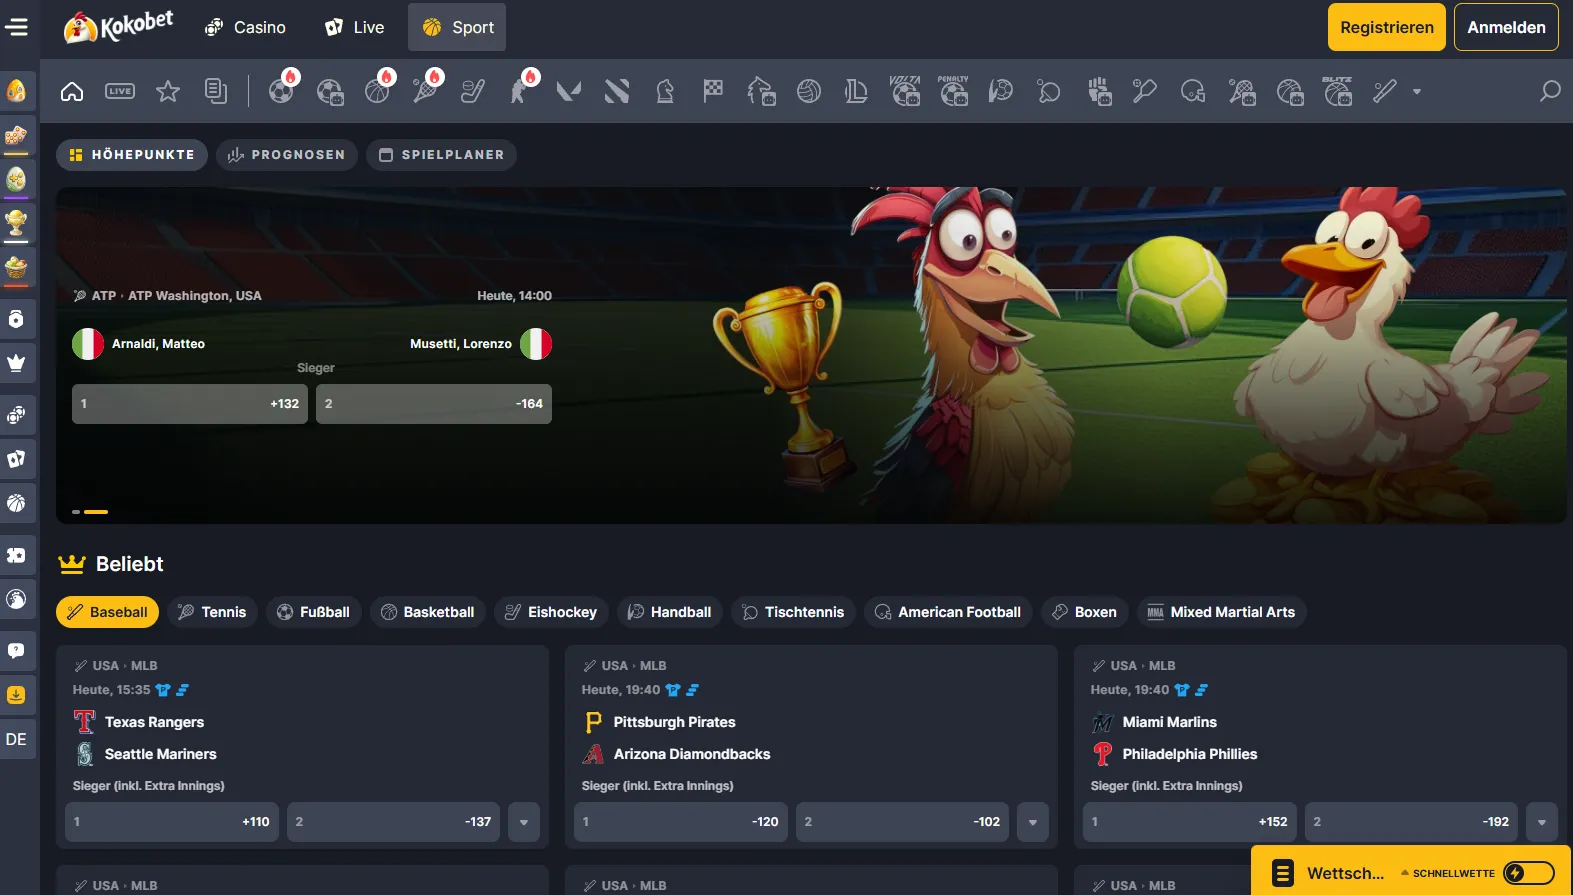Open the LIVE events icon
Viewport: 1573px width, 895px height.
[120, 91]
